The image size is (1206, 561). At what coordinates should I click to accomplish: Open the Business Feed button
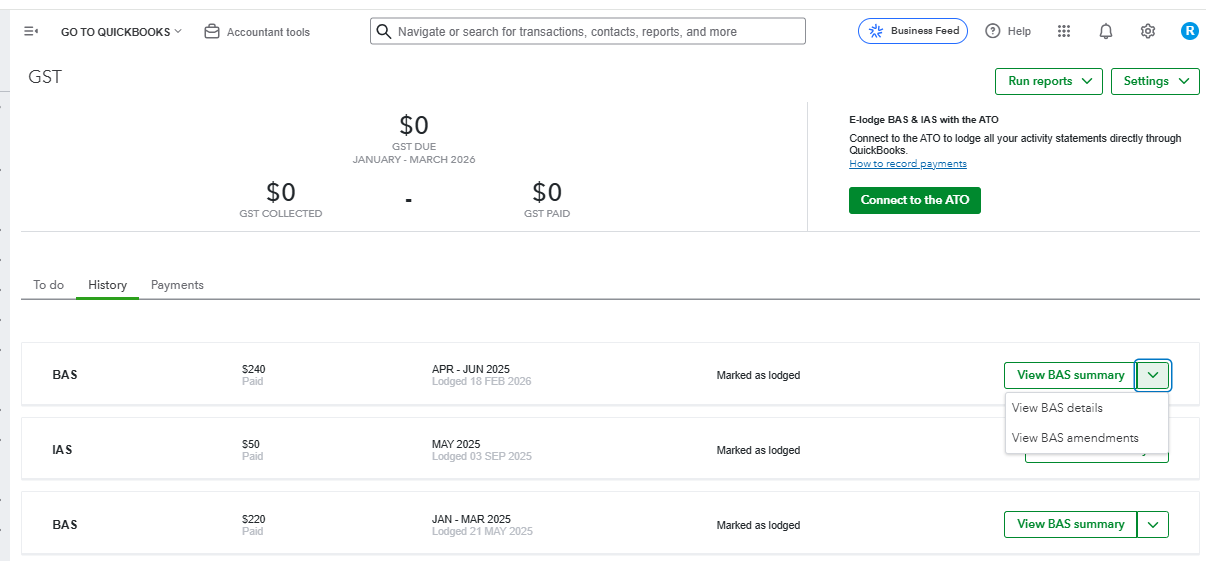(x=915, y=31)
